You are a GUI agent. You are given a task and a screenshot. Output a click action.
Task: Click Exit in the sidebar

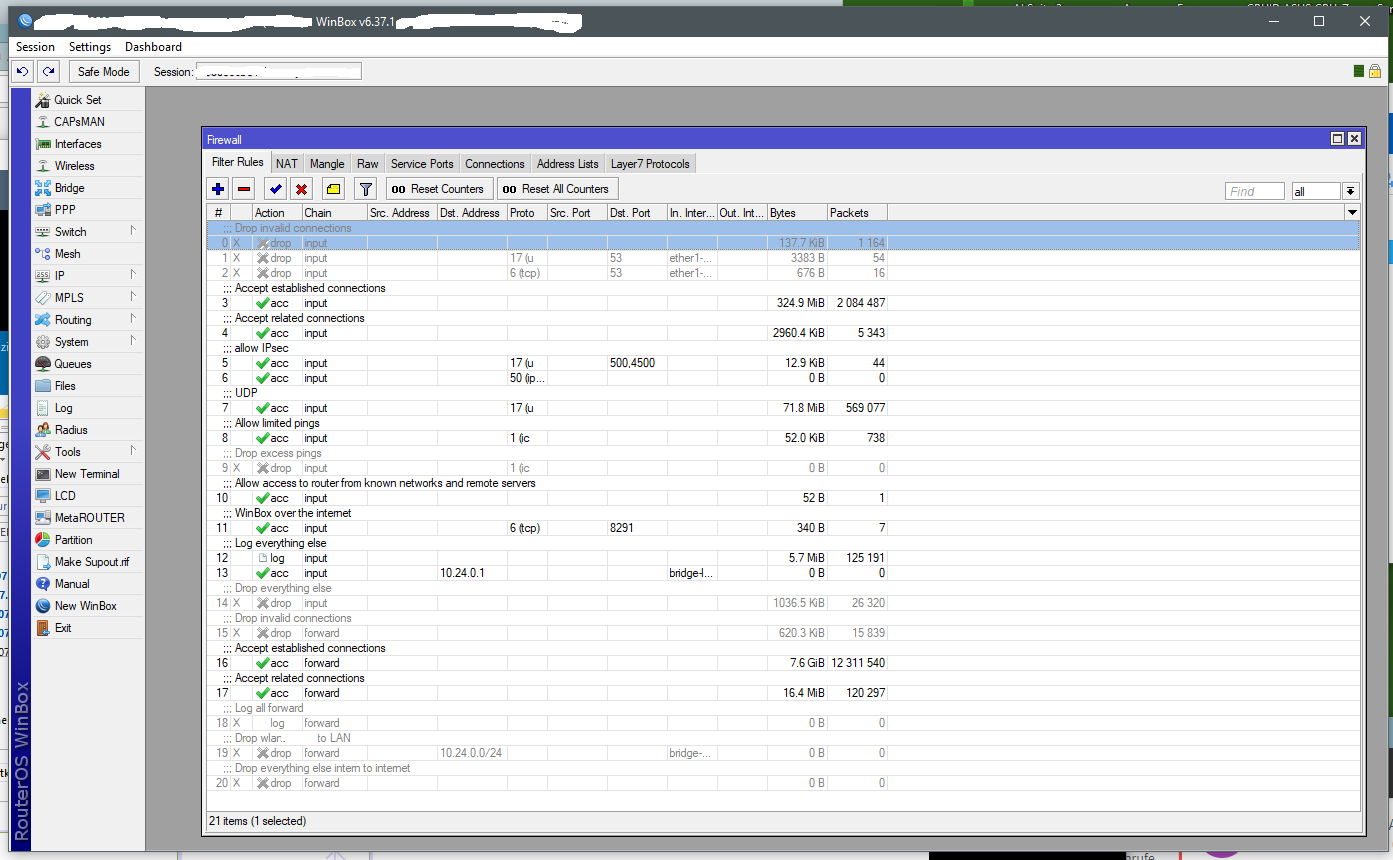[63, 628]
